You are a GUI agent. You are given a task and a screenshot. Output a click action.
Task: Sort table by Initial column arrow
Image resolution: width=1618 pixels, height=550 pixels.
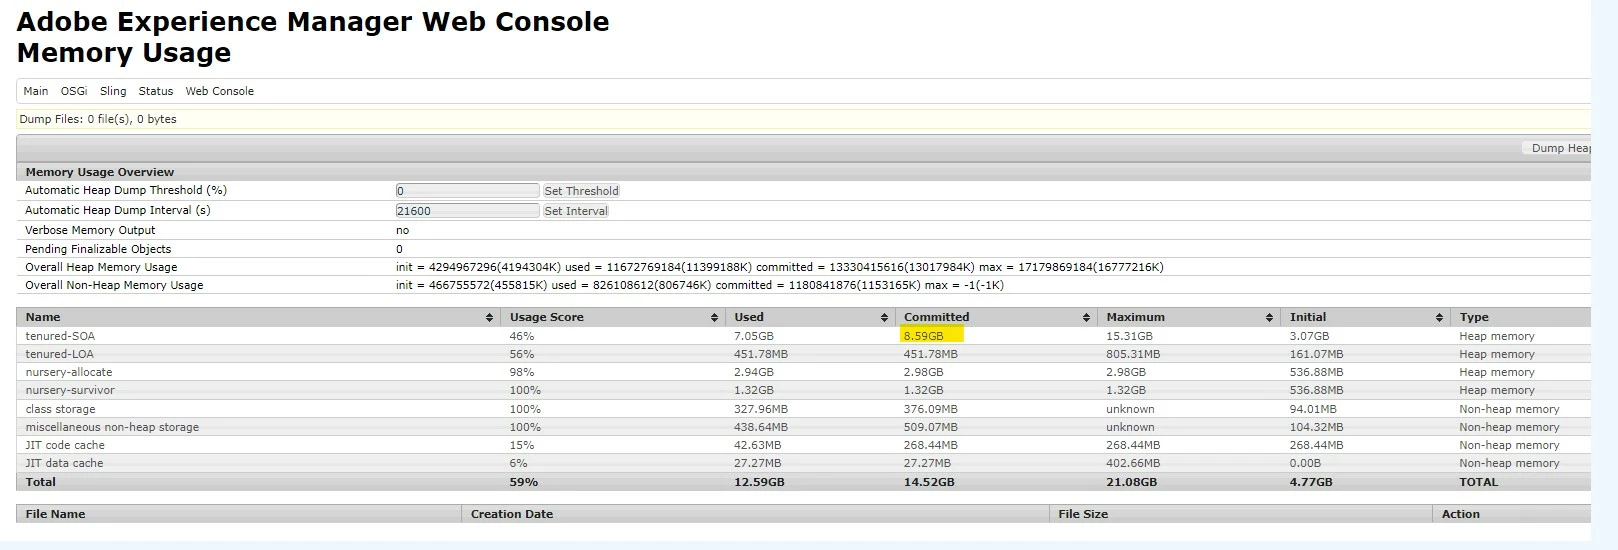[1439, 318]
